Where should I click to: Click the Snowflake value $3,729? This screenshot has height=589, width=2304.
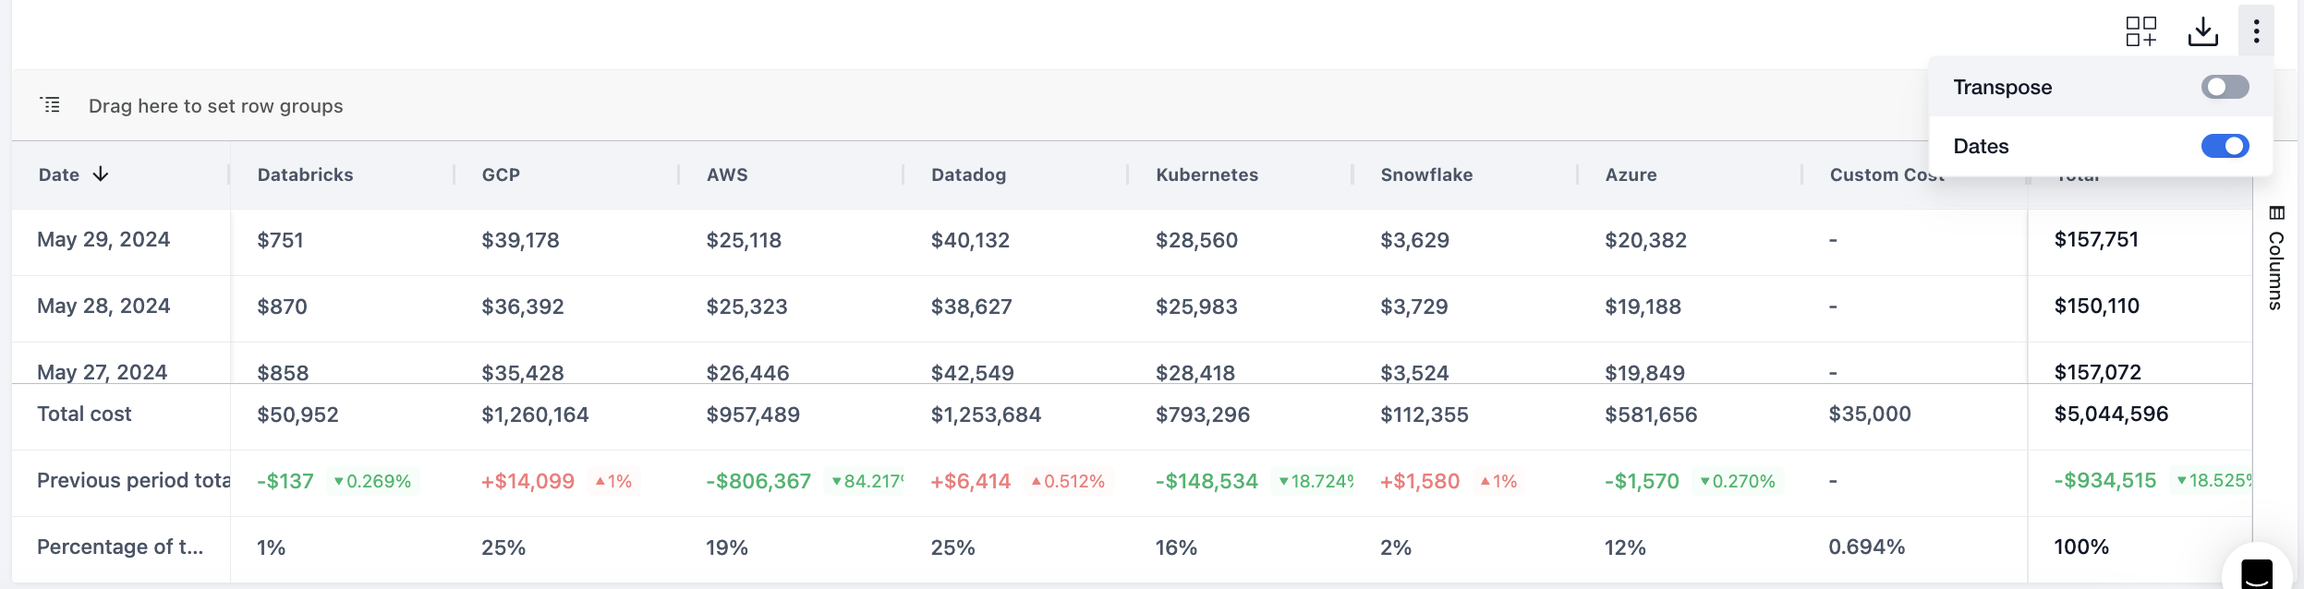click(x=1414, y=306)
